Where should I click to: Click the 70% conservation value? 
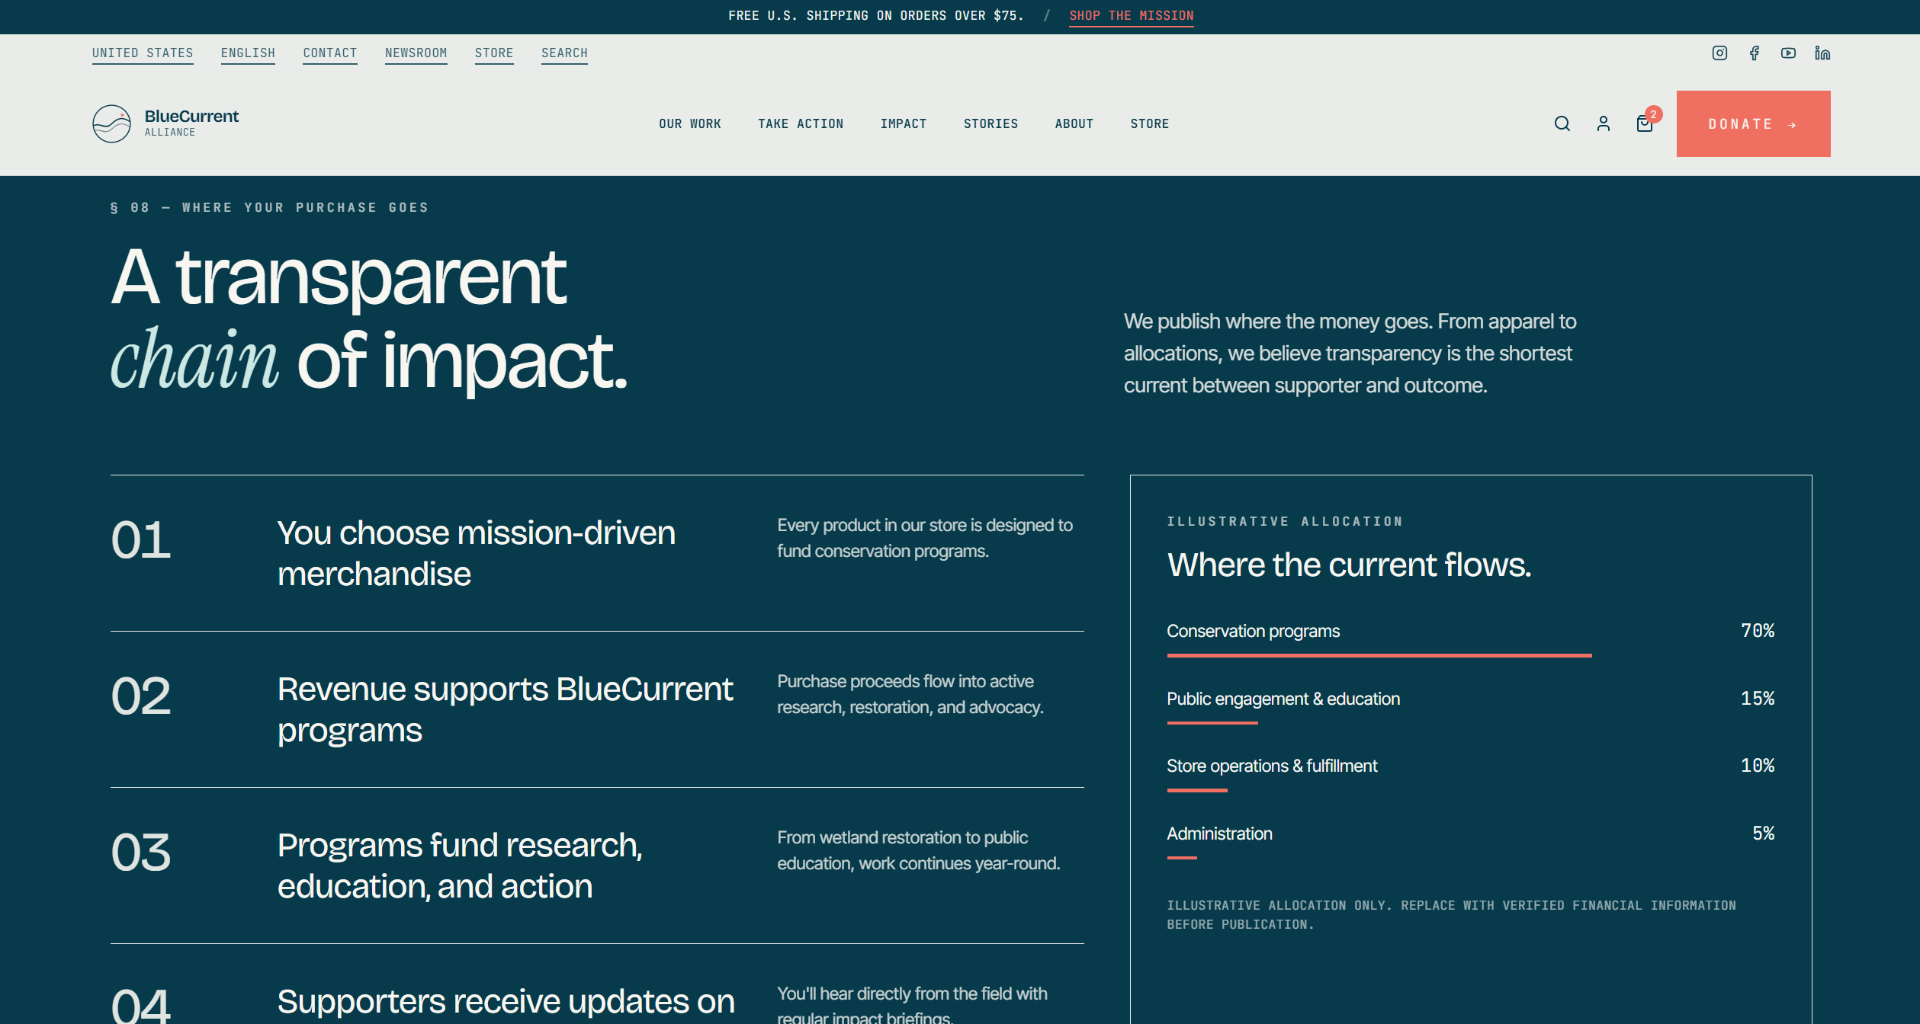click(x=1757, y=631)
